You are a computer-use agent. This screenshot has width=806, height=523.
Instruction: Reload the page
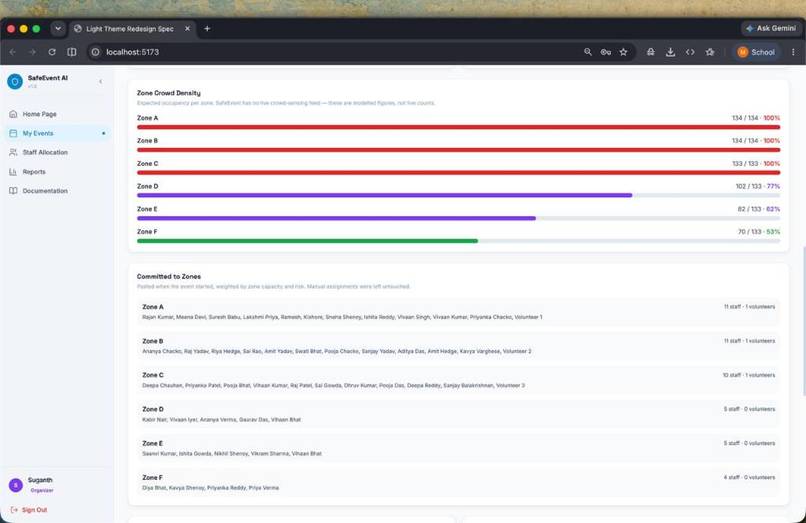(52, 52)
